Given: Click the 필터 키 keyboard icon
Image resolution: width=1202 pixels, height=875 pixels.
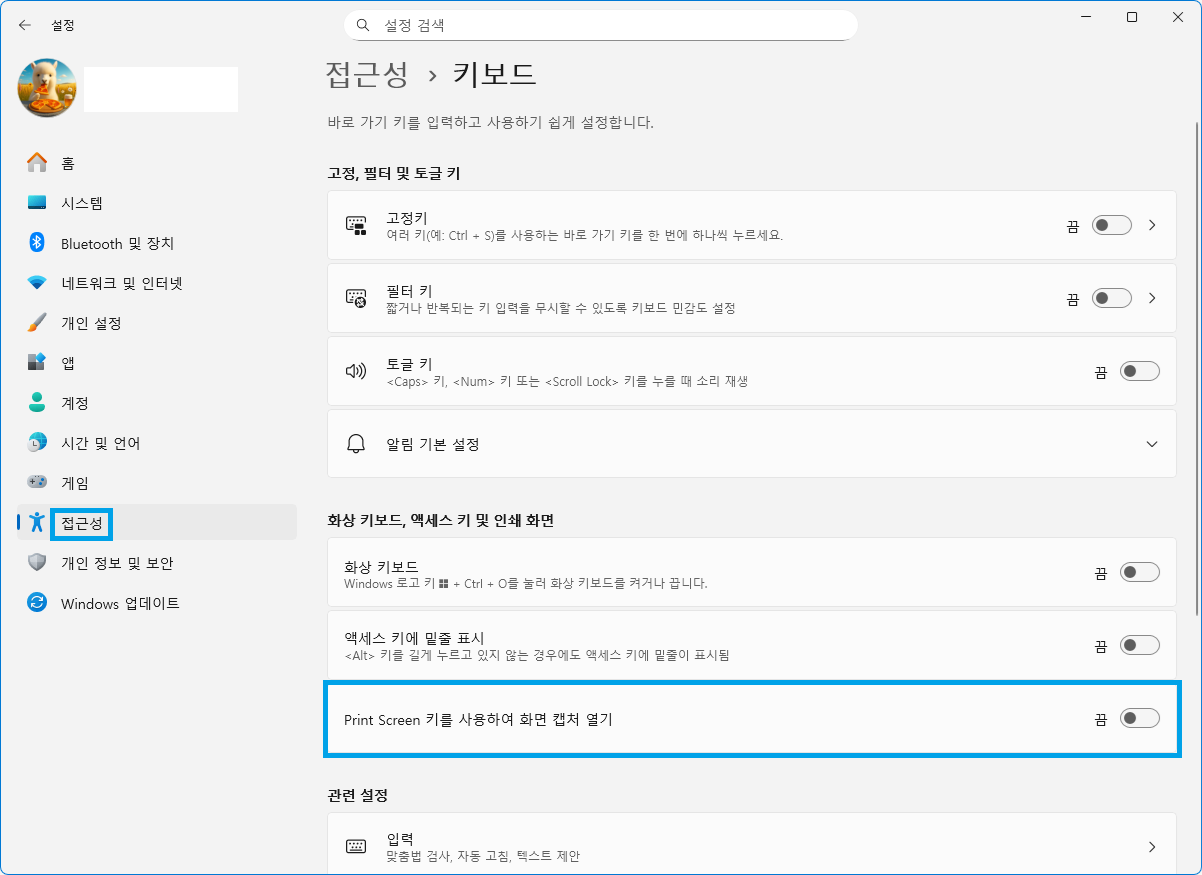Looking at the screenshot, I should coord(356,298).
